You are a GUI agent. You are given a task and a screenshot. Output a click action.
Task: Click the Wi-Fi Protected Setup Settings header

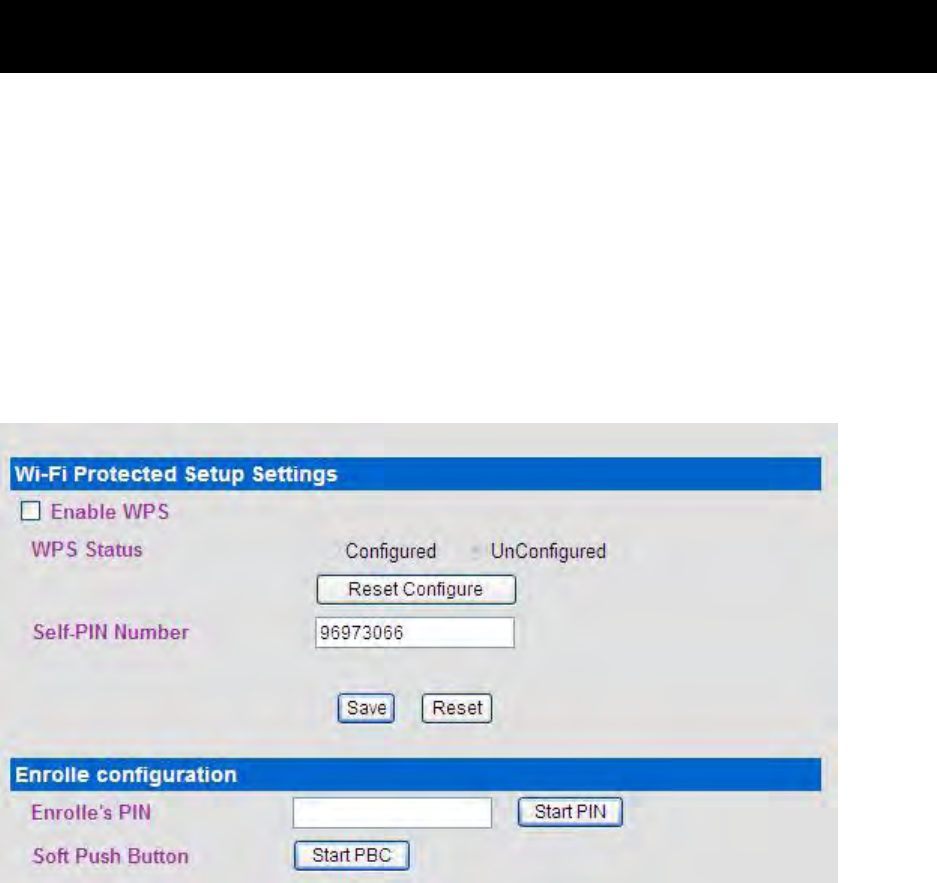point(416,474)
